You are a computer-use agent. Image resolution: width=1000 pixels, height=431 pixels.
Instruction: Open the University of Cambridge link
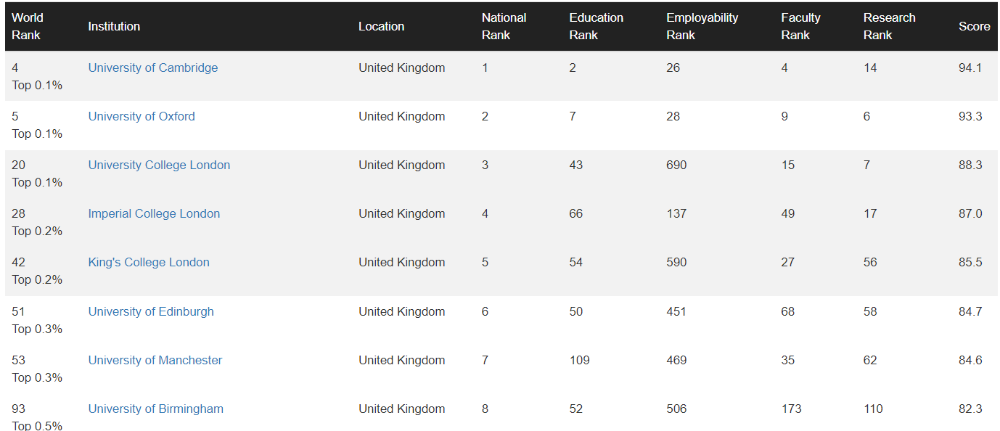click(153, 68)
